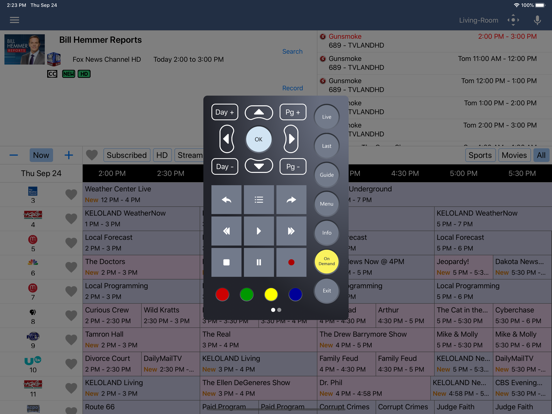Tap the OK button on remote
552x414 pixels.
(x=258, y=139)
